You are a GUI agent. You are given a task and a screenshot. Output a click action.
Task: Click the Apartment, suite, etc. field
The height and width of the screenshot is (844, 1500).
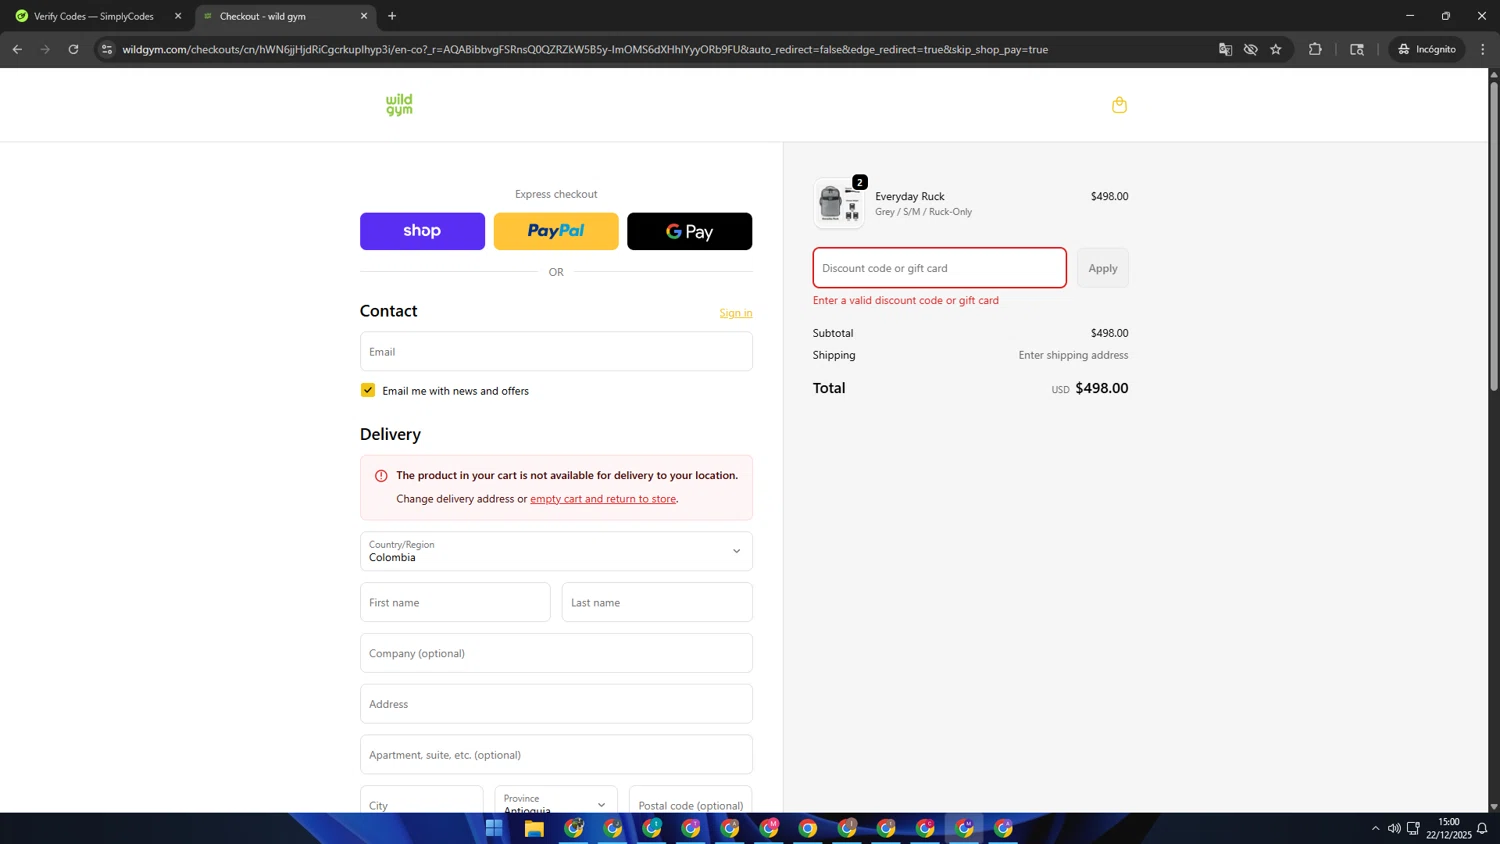556,755
